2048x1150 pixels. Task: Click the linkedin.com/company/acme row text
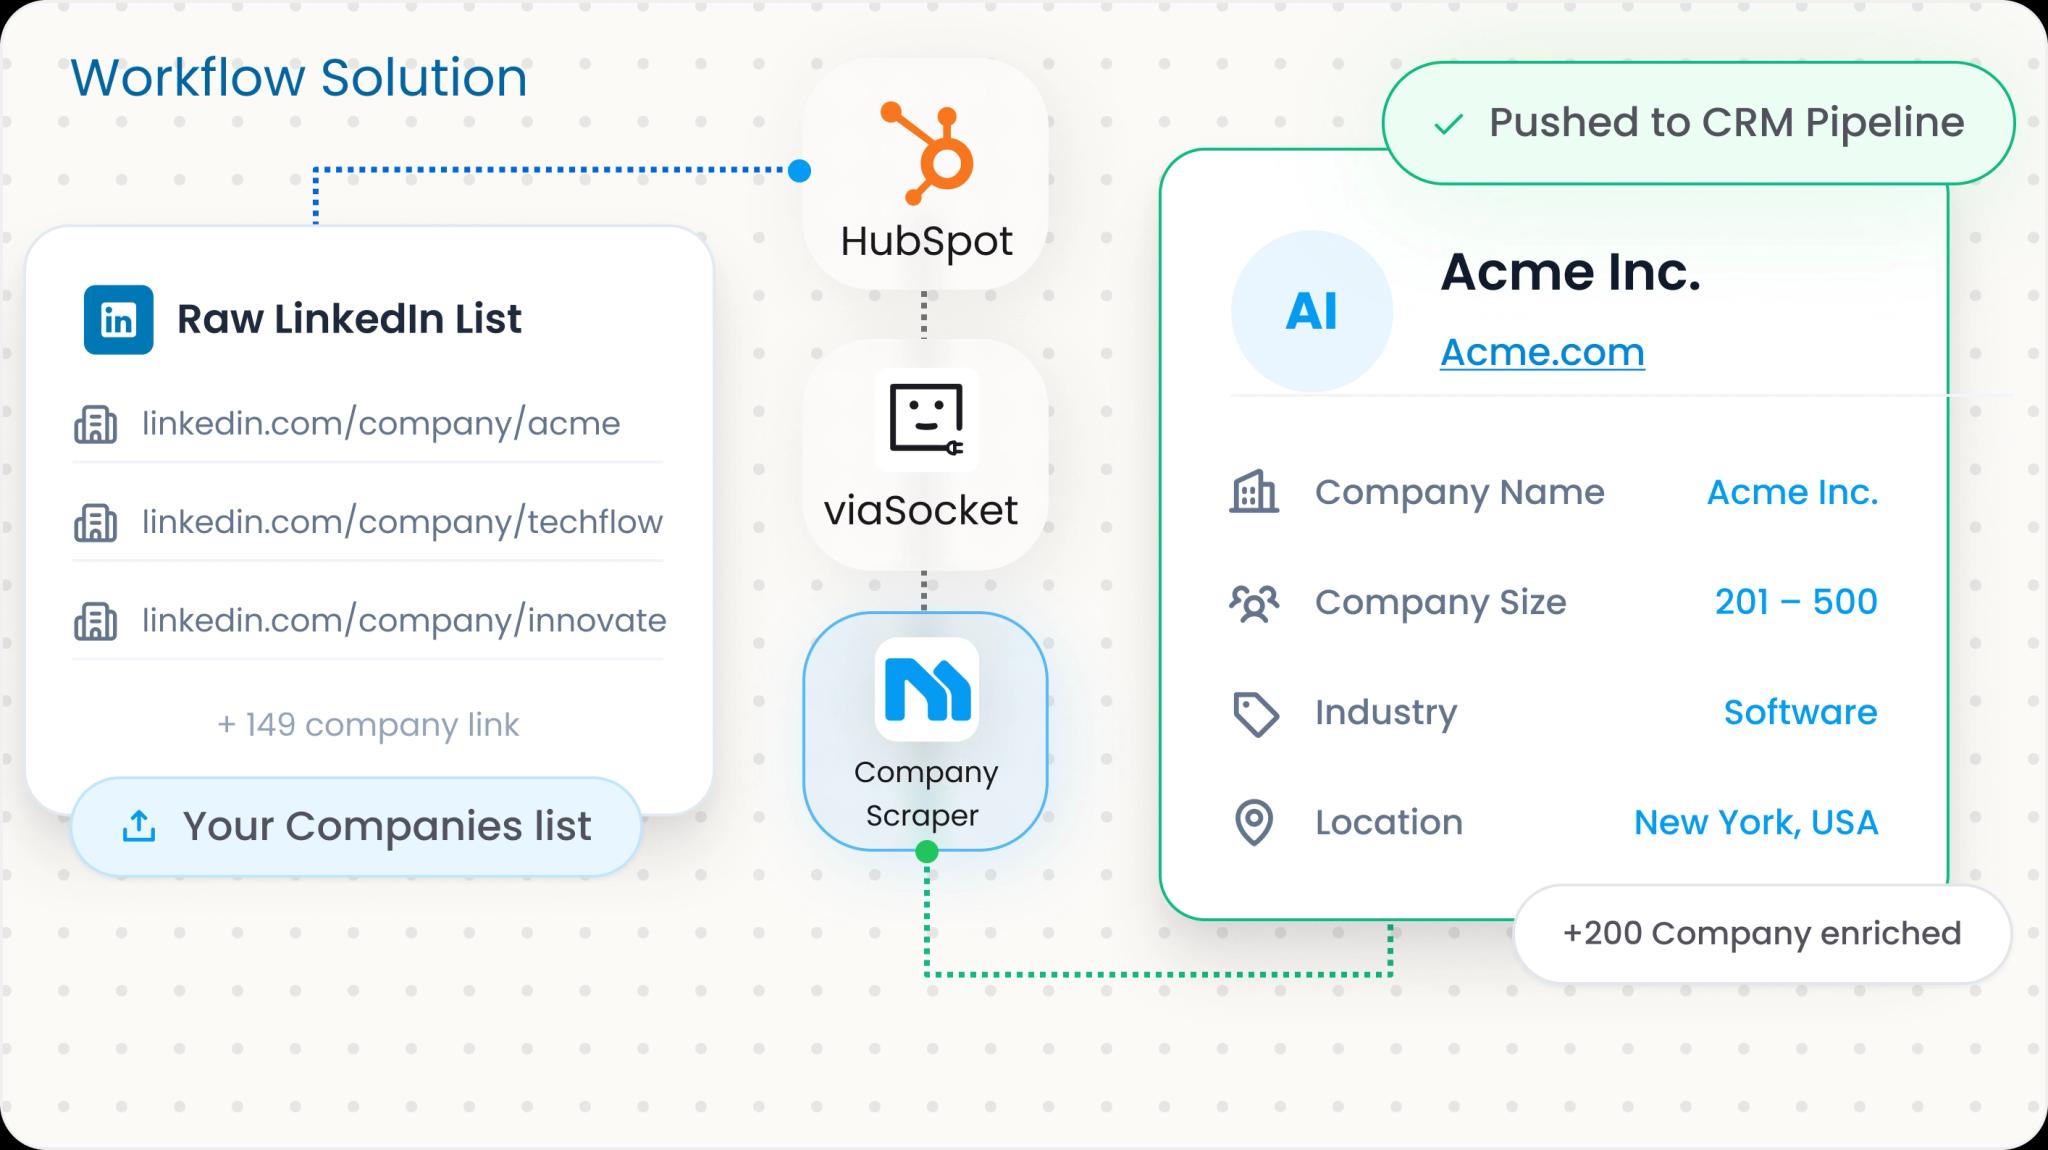[x=381, y=424]
